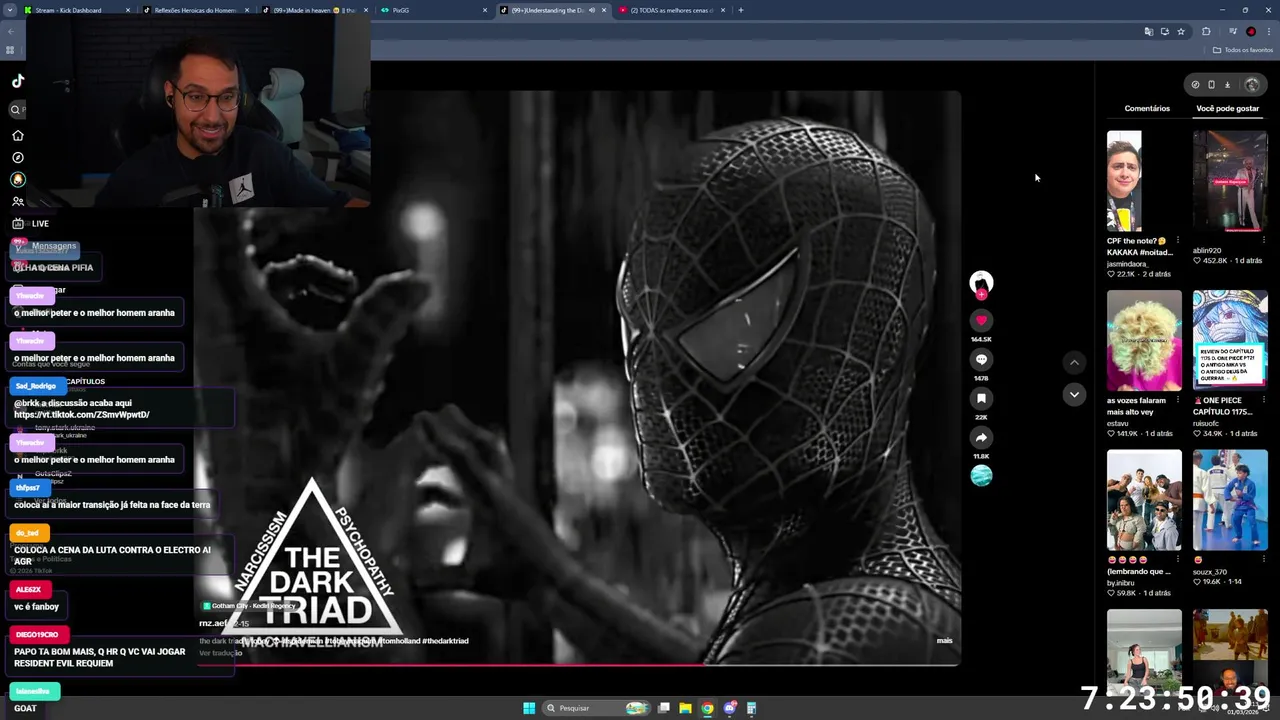This screenshot has width=1280, height=720.
Task: Seek on the video red progress bar
Action: click(x=578, y=664)
